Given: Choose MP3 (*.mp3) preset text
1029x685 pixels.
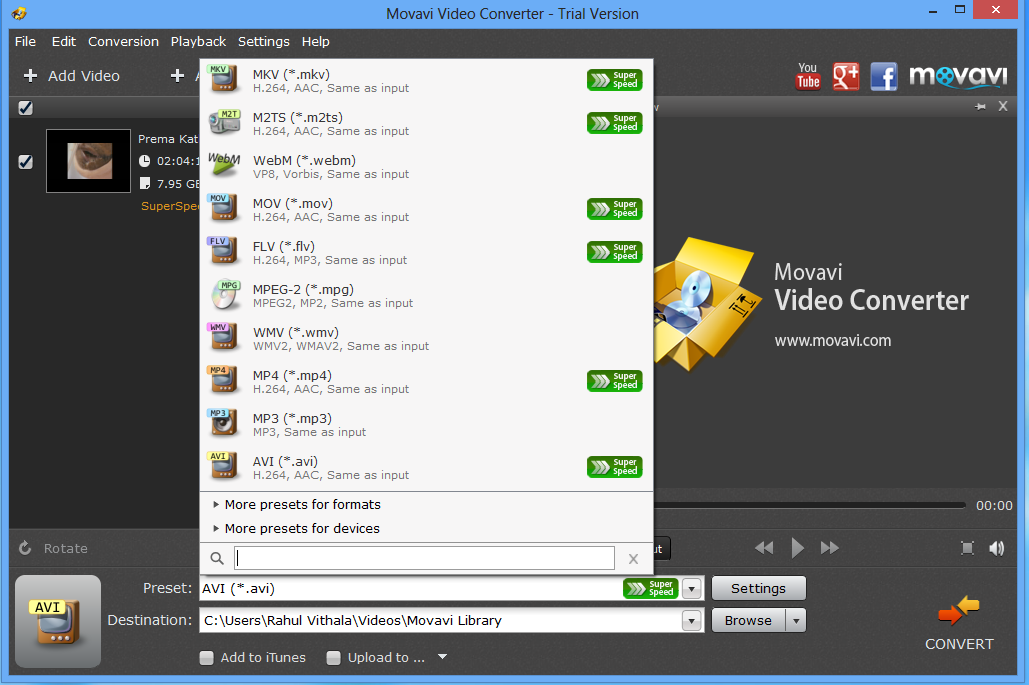Looking at the screenshot, I should pos(292,419).
